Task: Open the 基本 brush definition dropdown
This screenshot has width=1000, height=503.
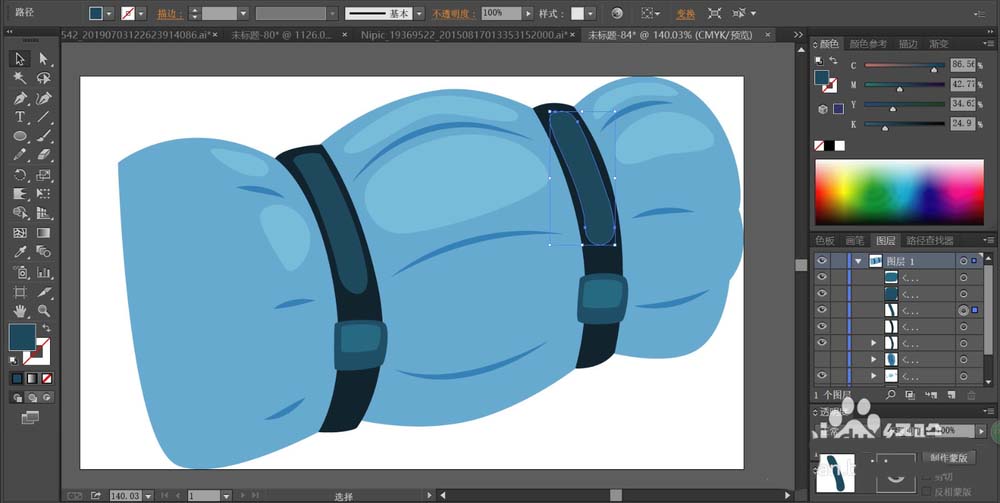Action: click(x=418, y=13)
